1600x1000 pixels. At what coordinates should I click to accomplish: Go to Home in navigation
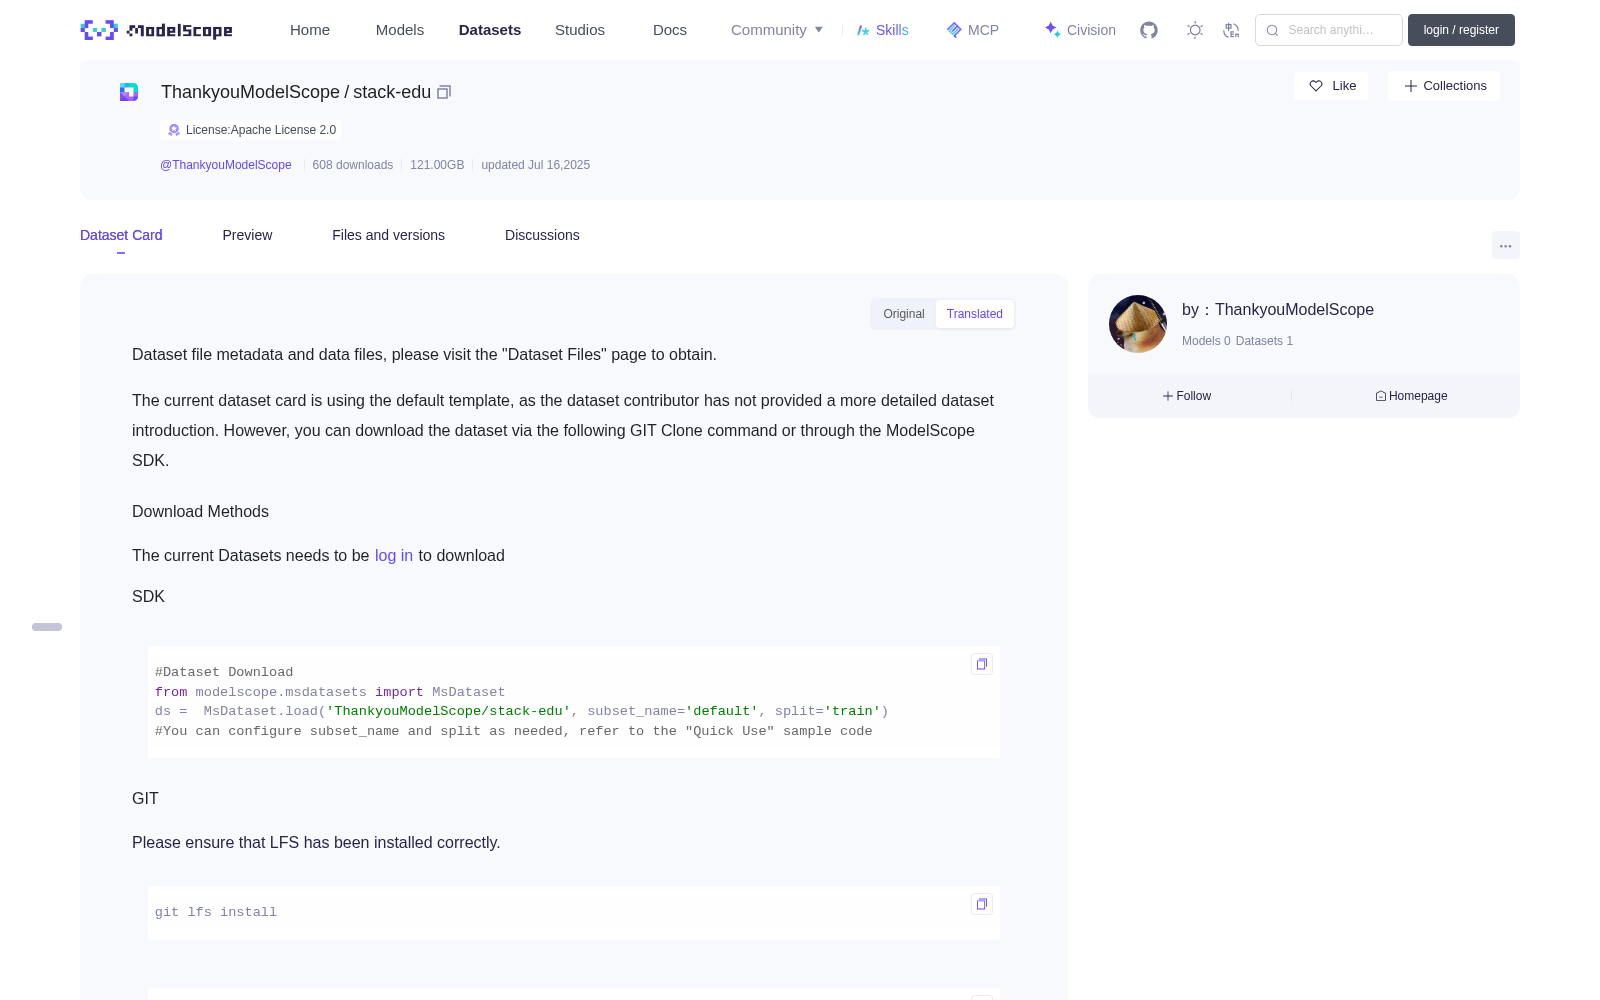[310, 30]
